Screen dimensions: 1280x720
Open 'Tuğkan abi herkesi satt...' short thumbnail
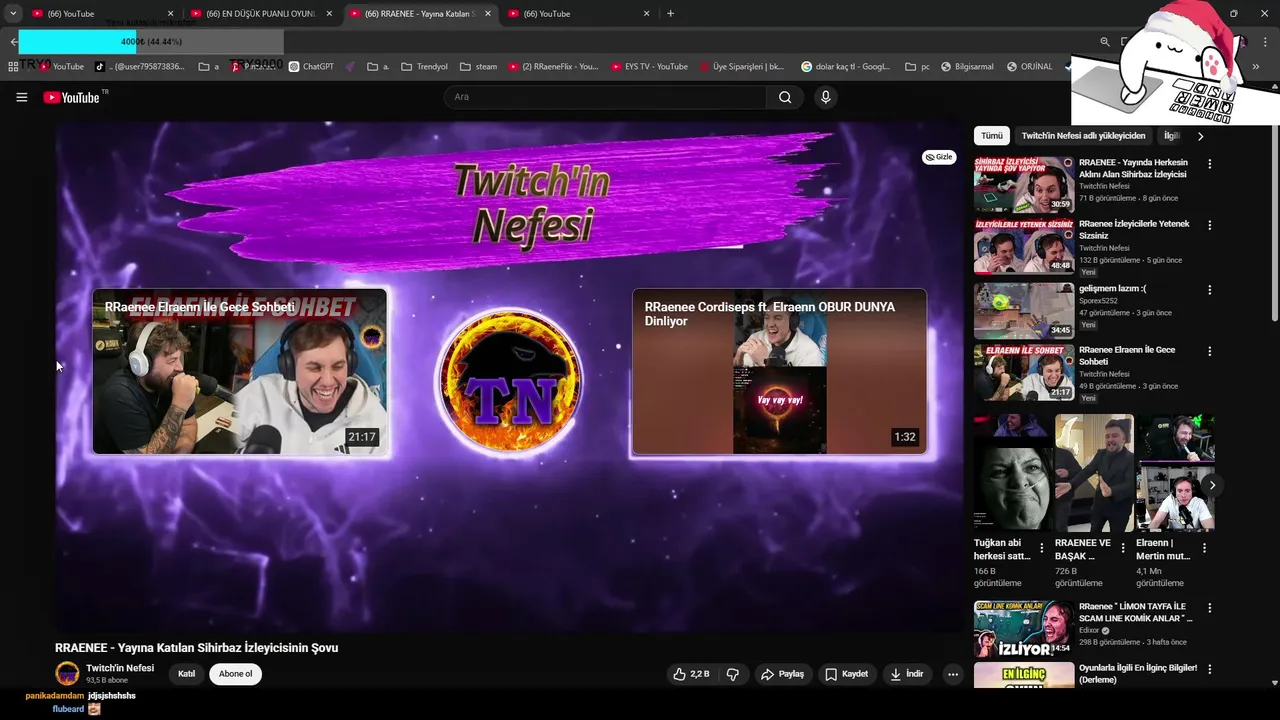pyautogui.click(x=1011, y=473)
